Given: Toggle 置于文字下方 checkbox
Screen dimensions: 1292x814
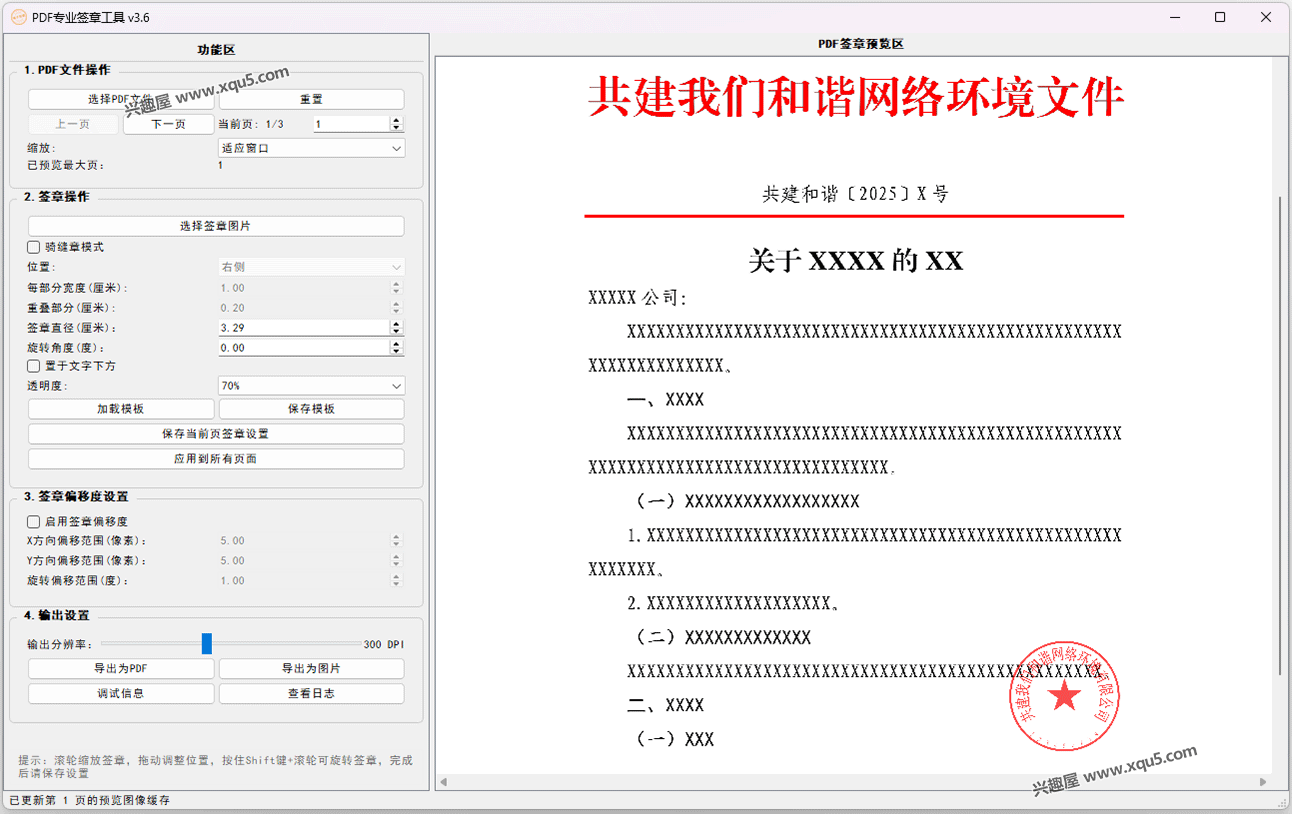Looking at the screenshot, I should click(34, 366).
